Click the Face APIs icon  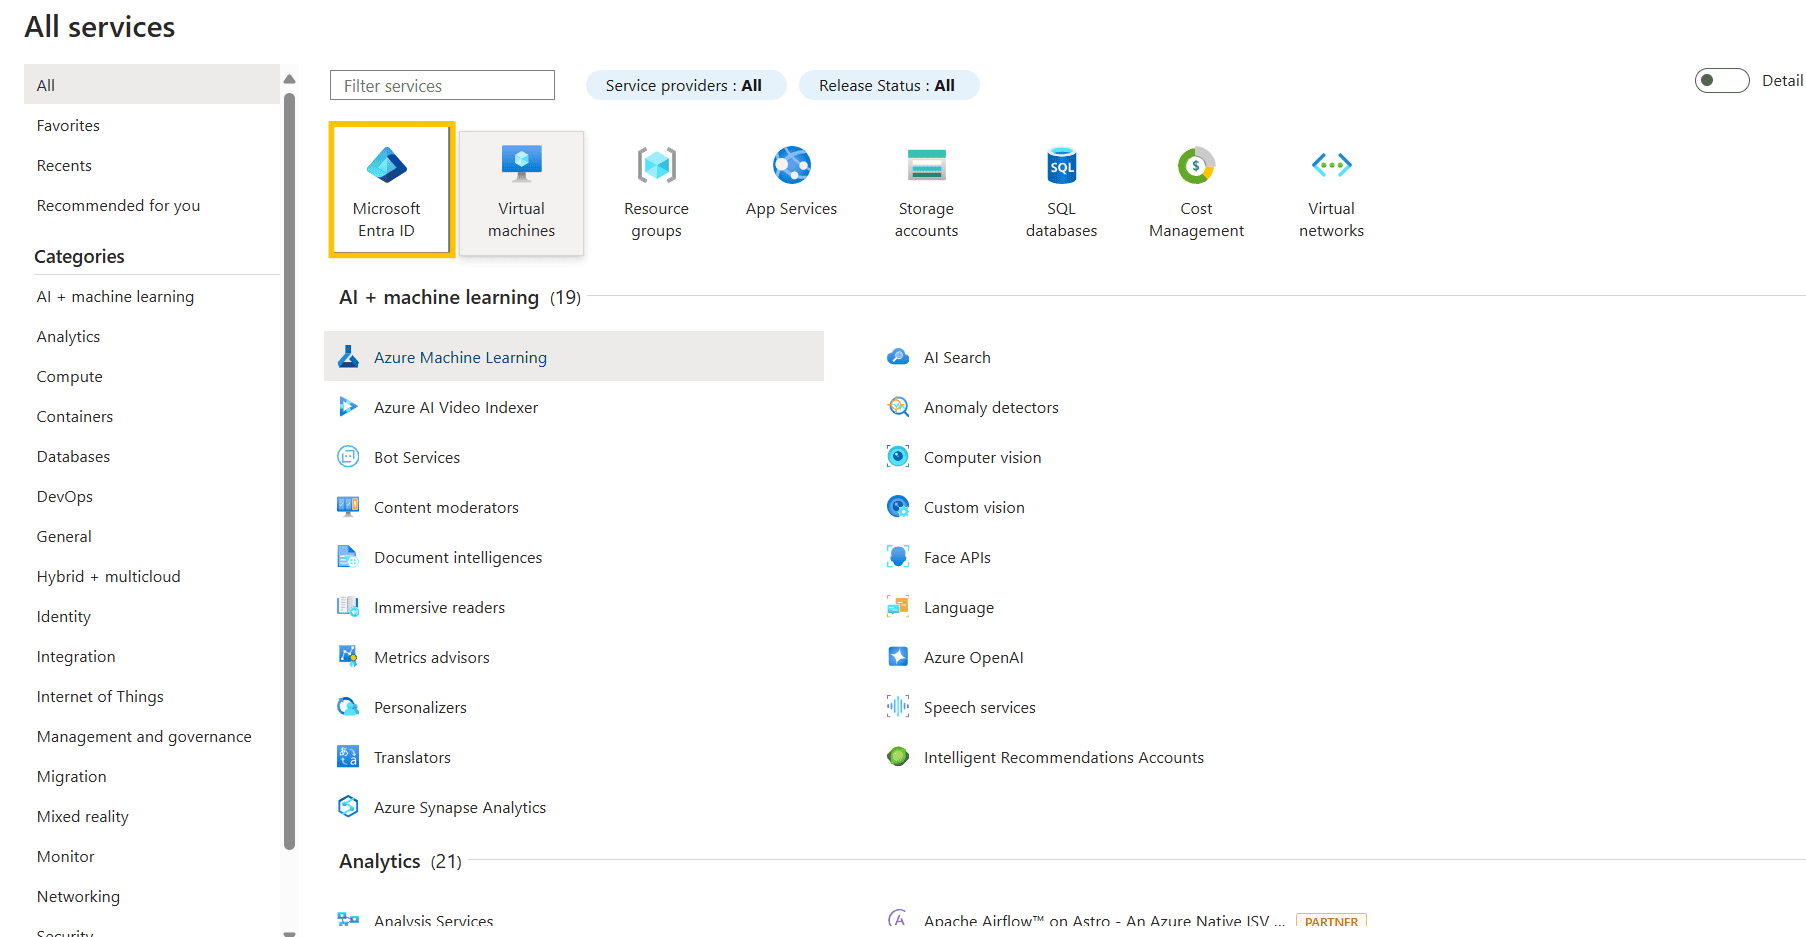[x=898, y=557]
